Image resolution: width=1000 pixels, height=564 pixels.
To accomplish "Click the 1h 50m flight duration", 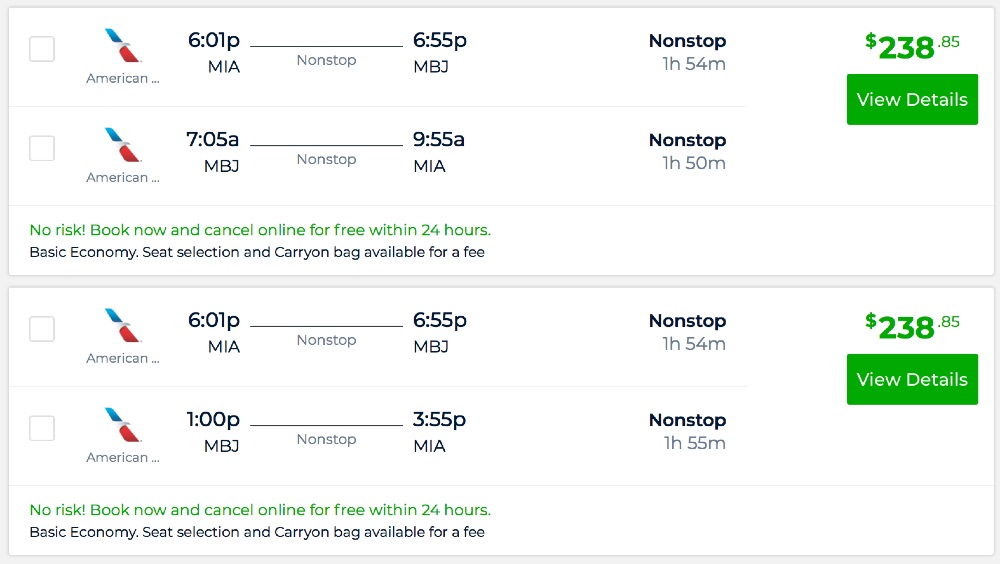I will pyautogui.click(x=693, y=163).
